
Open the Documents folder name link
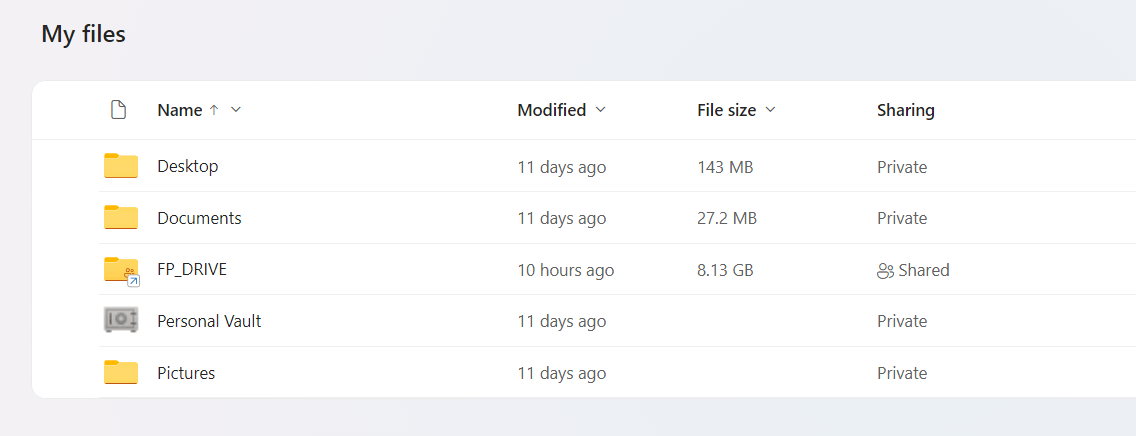click(x=199, y=218)
